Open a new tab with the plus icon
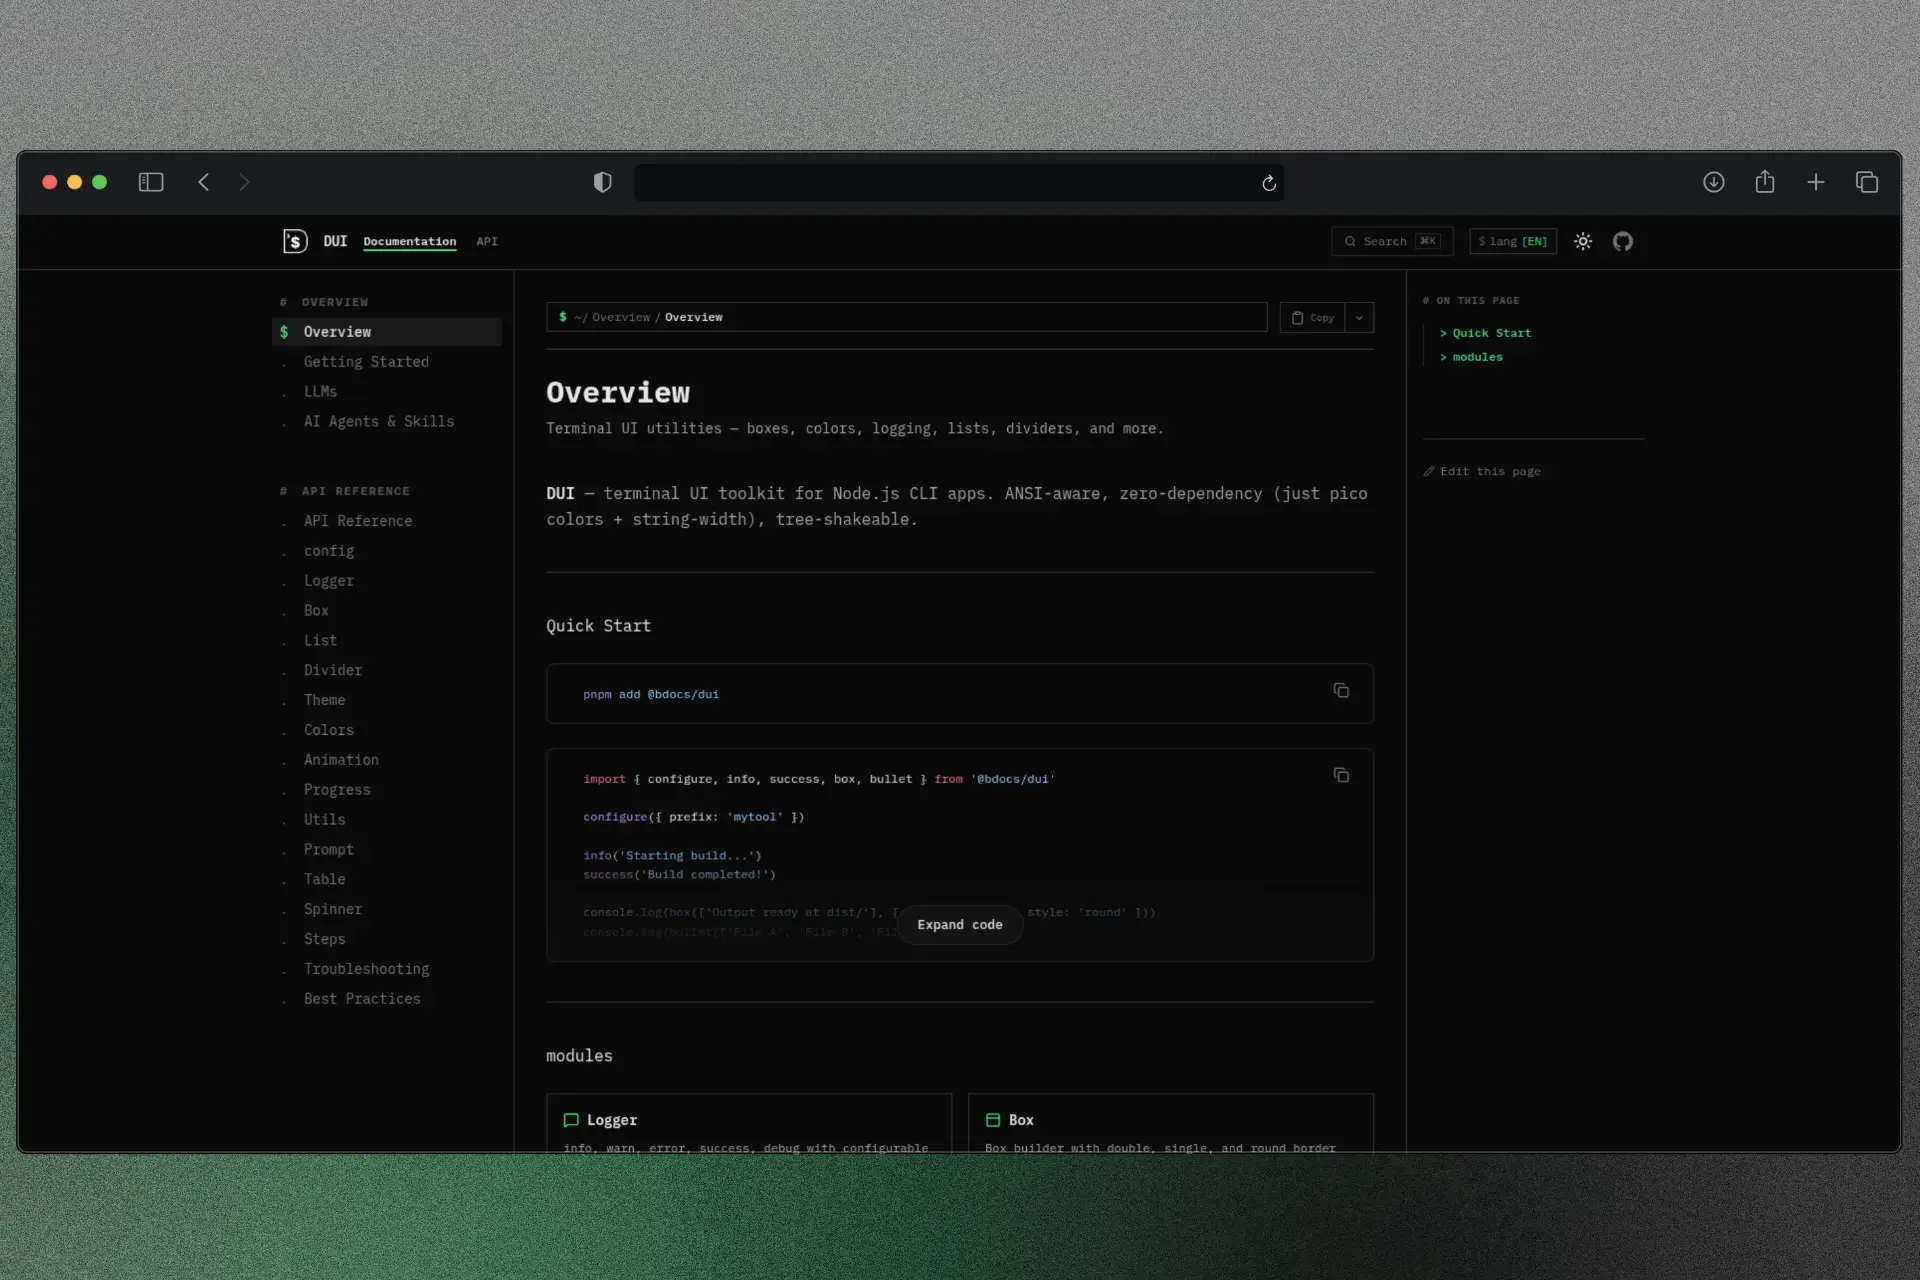Screen dimensions: 1920x1280 1816,182
